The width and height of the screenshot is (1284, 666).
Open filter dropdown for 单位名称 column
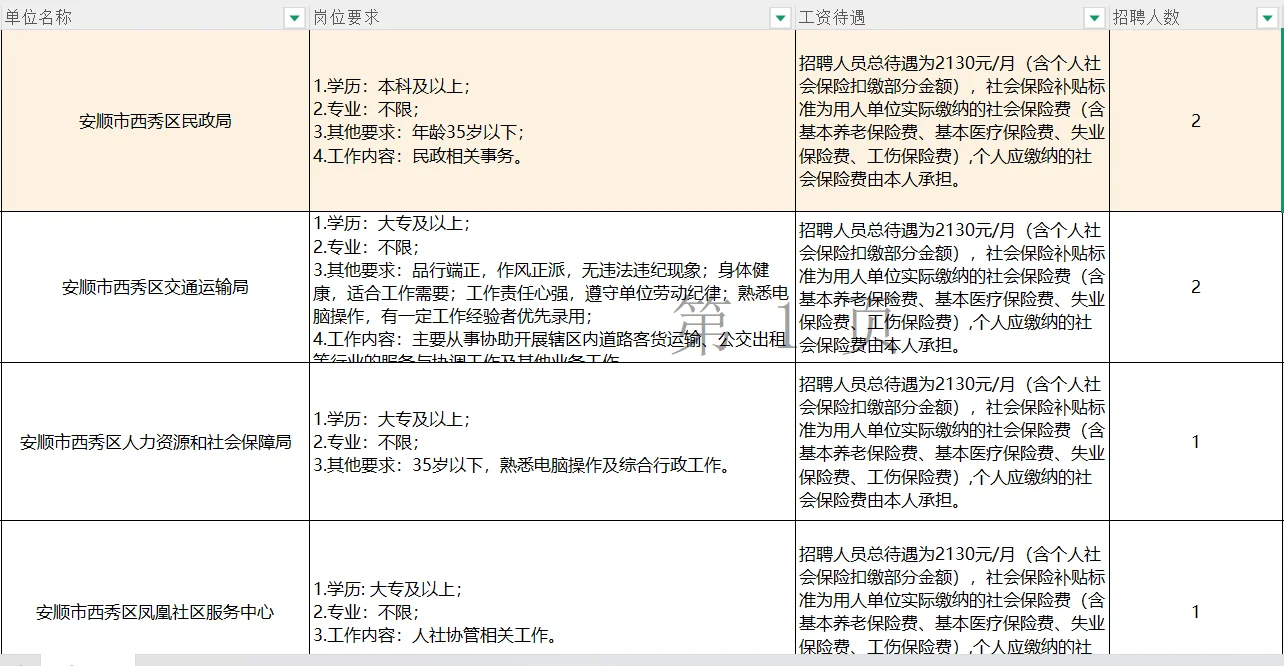[294, 18]
